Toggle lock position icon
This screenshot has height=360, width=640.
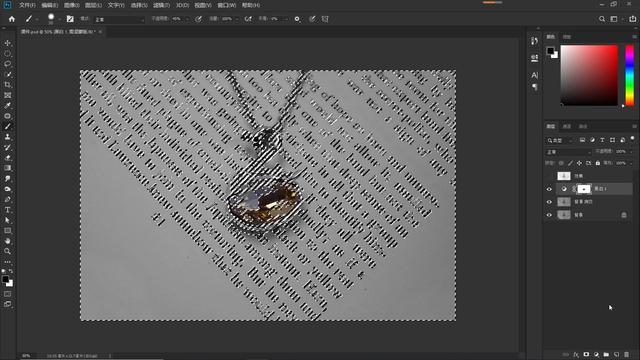pyautogui.click(x=579, y=163)
